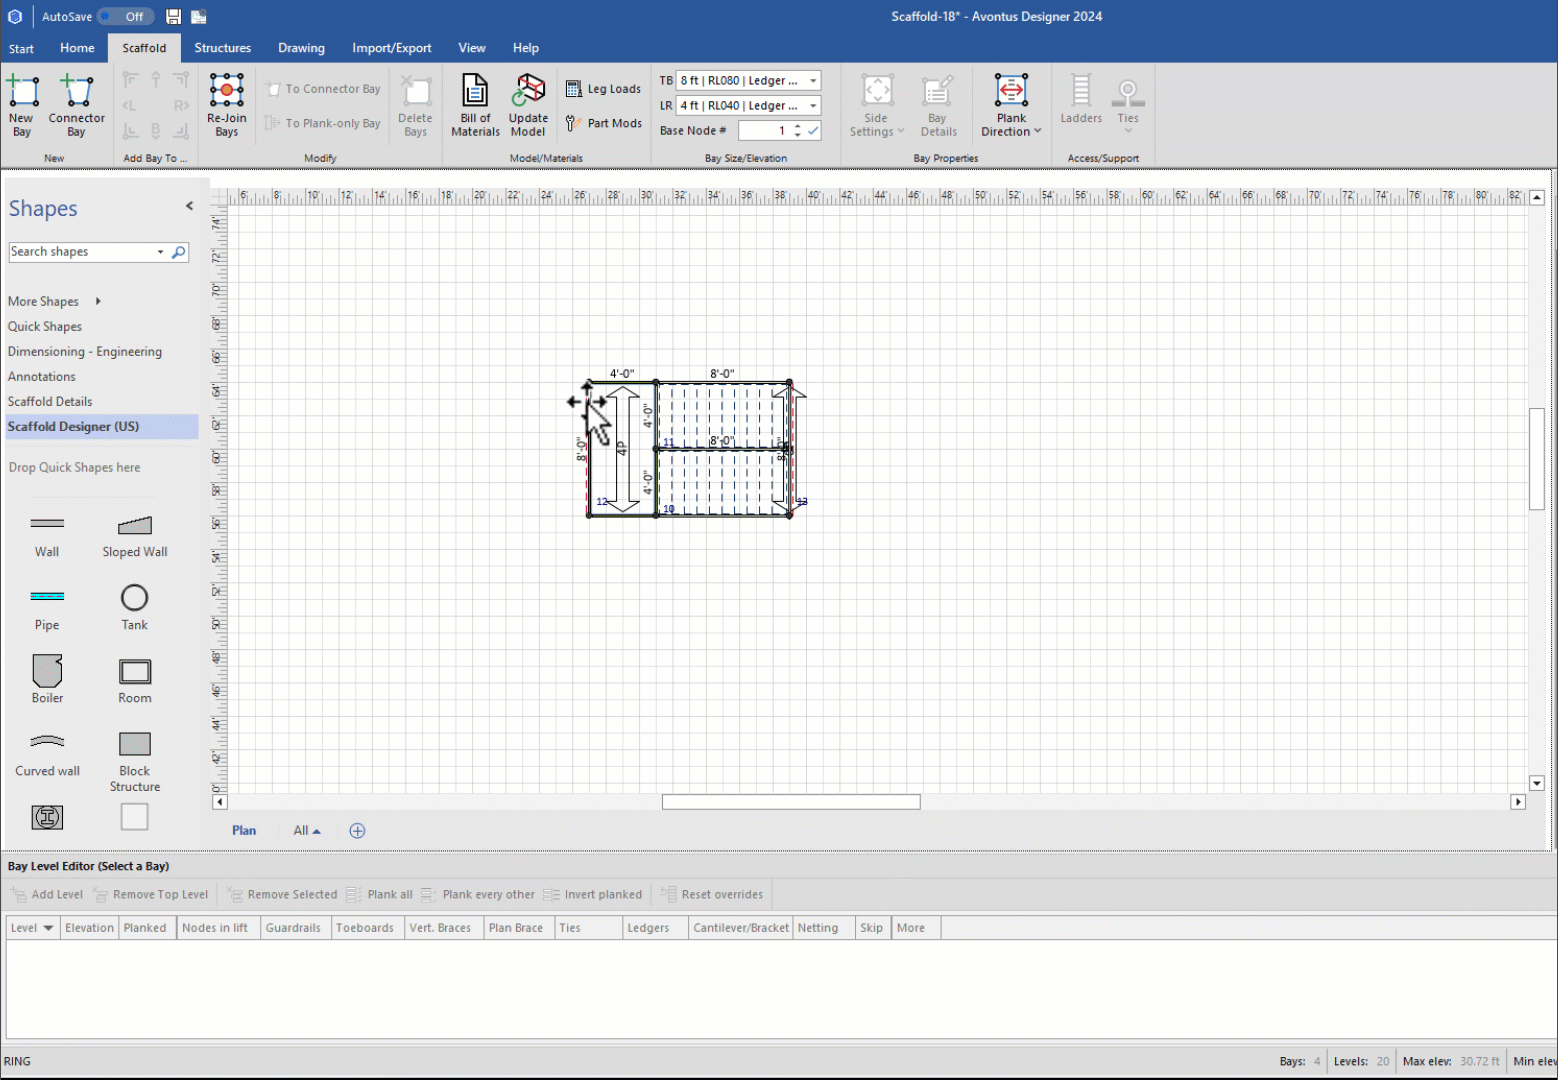This screenshot has width=1558, height=1080.
Task: Click the horizontal scrollbar thumb
Action: (x=790, y=802)
